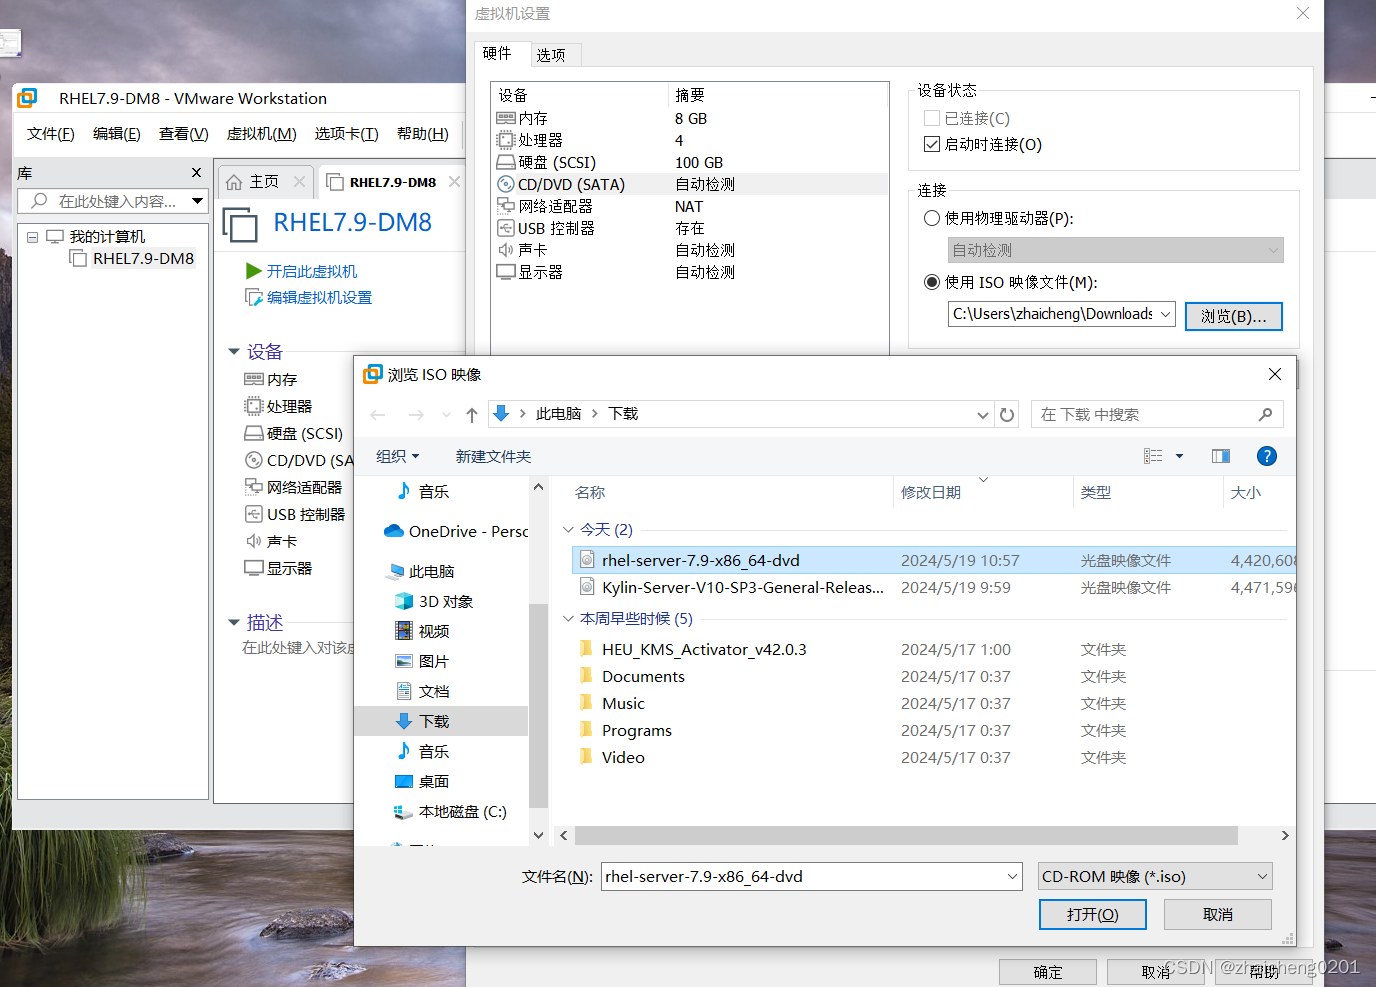This screenshot has width=1376, height=987.
Task: Click the 声卡 sound card icon in the settings list
Action: (506, 250)
